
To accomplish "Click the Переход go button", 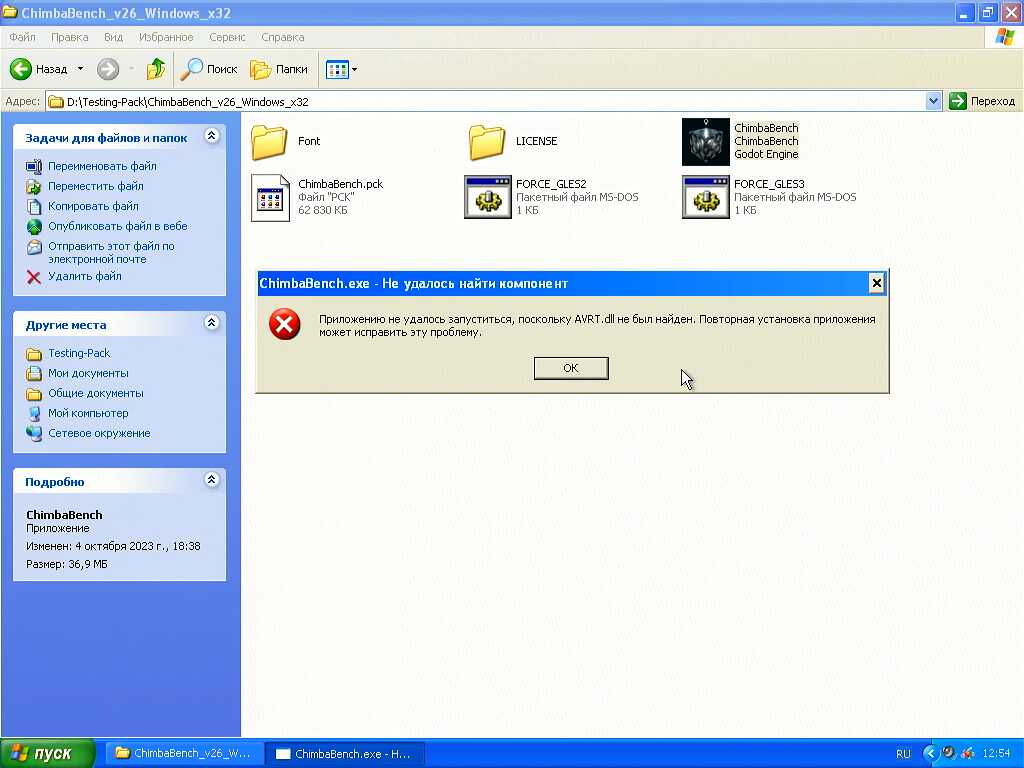I will click(x=982, y=101).
